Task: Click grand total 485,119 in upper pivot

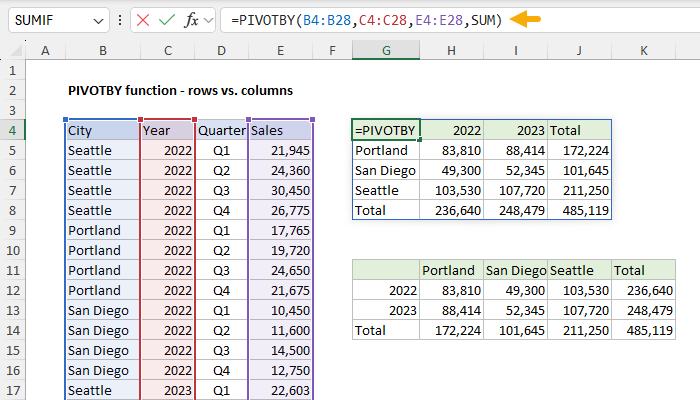Action: (x=579, y=210)
